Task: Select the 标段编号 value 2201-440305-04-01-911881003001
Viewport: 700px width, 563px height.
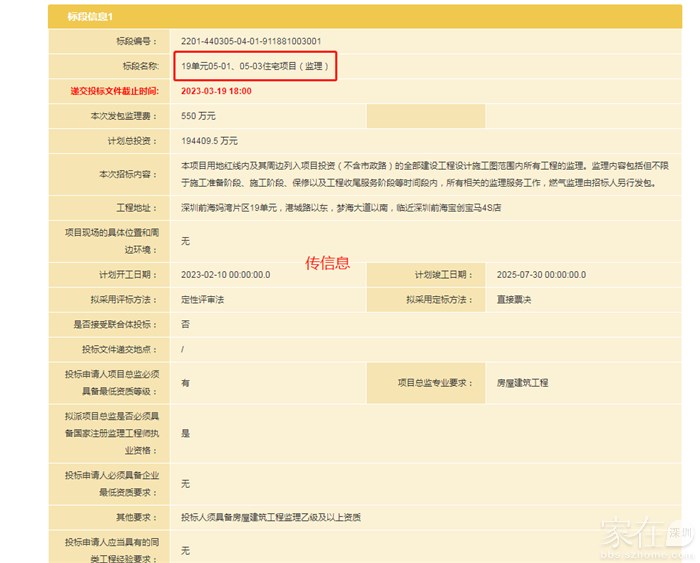Action: coord(251,41)
